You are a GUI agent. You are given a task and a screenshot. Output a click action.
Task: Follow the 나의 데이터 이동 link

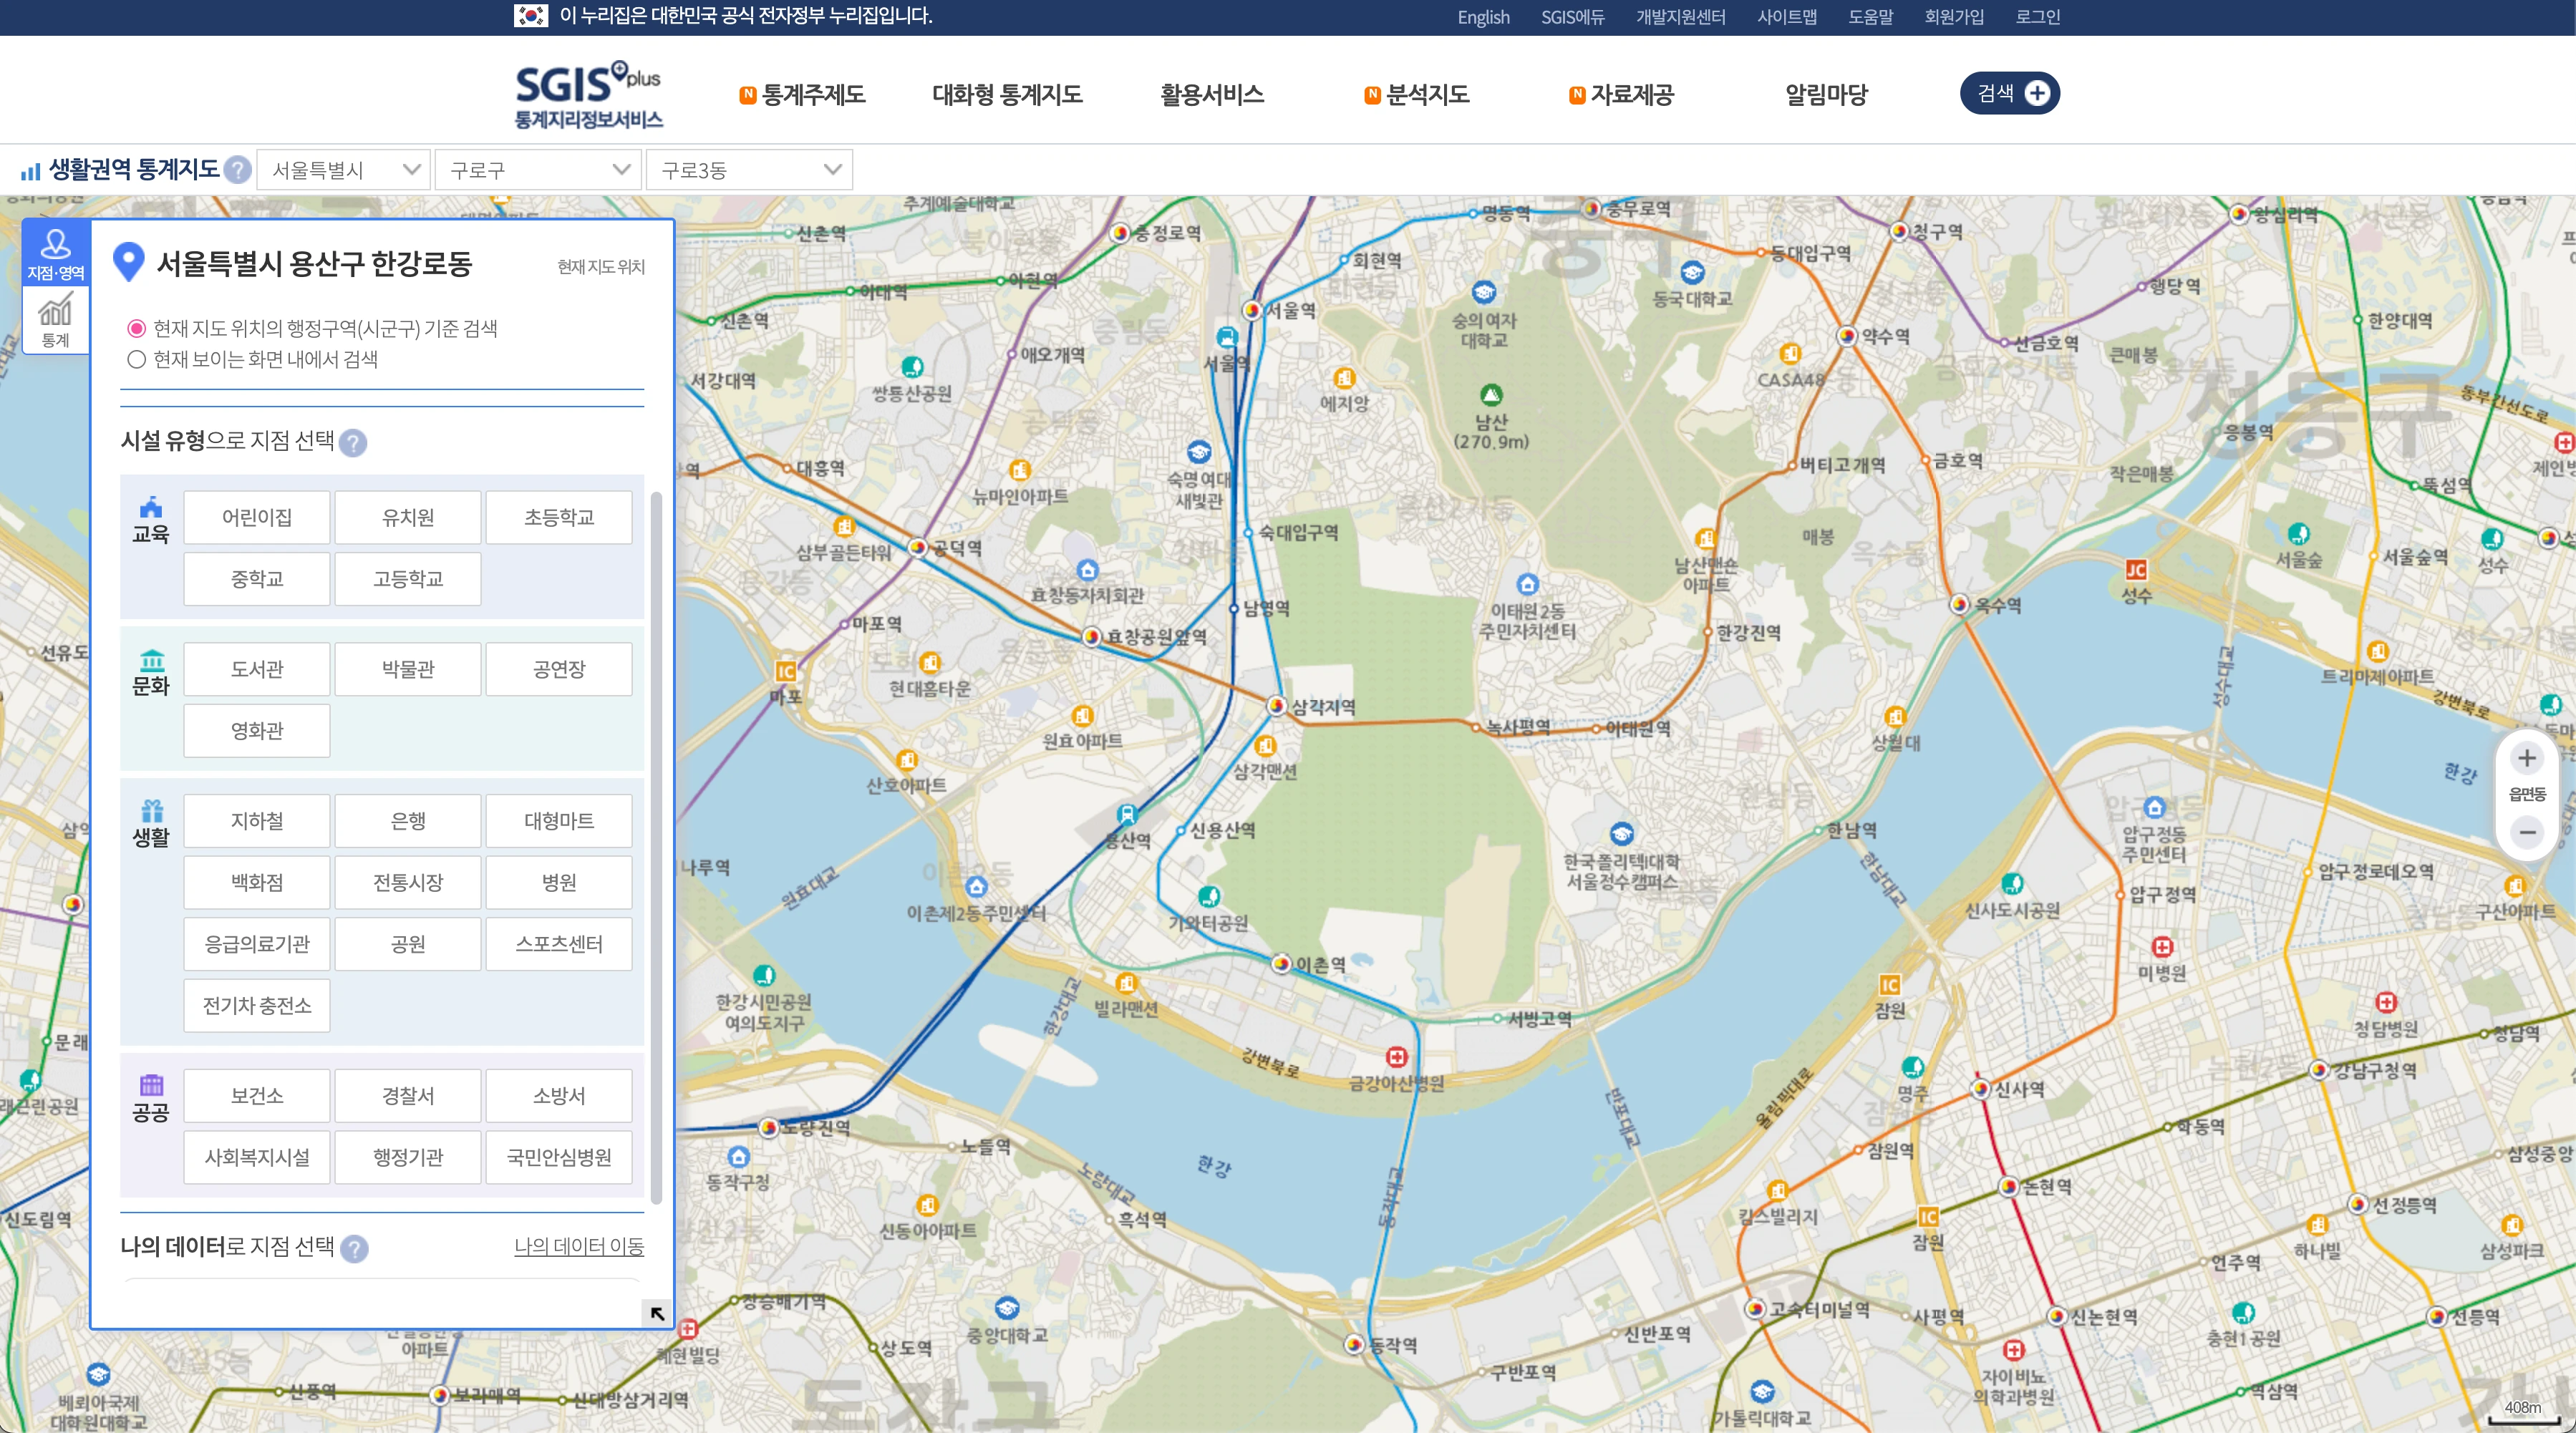(578, 1246)
